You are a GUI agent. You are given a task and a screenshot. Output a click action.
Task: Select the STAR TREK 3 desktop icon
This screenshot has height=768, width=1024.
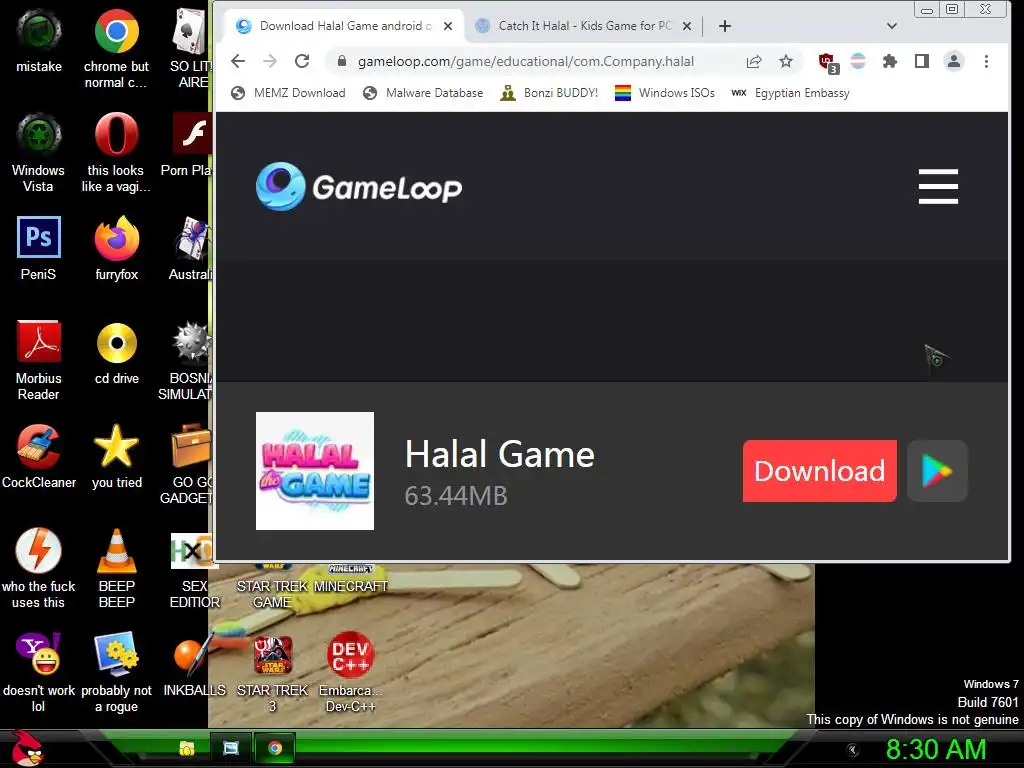point(272,672)
